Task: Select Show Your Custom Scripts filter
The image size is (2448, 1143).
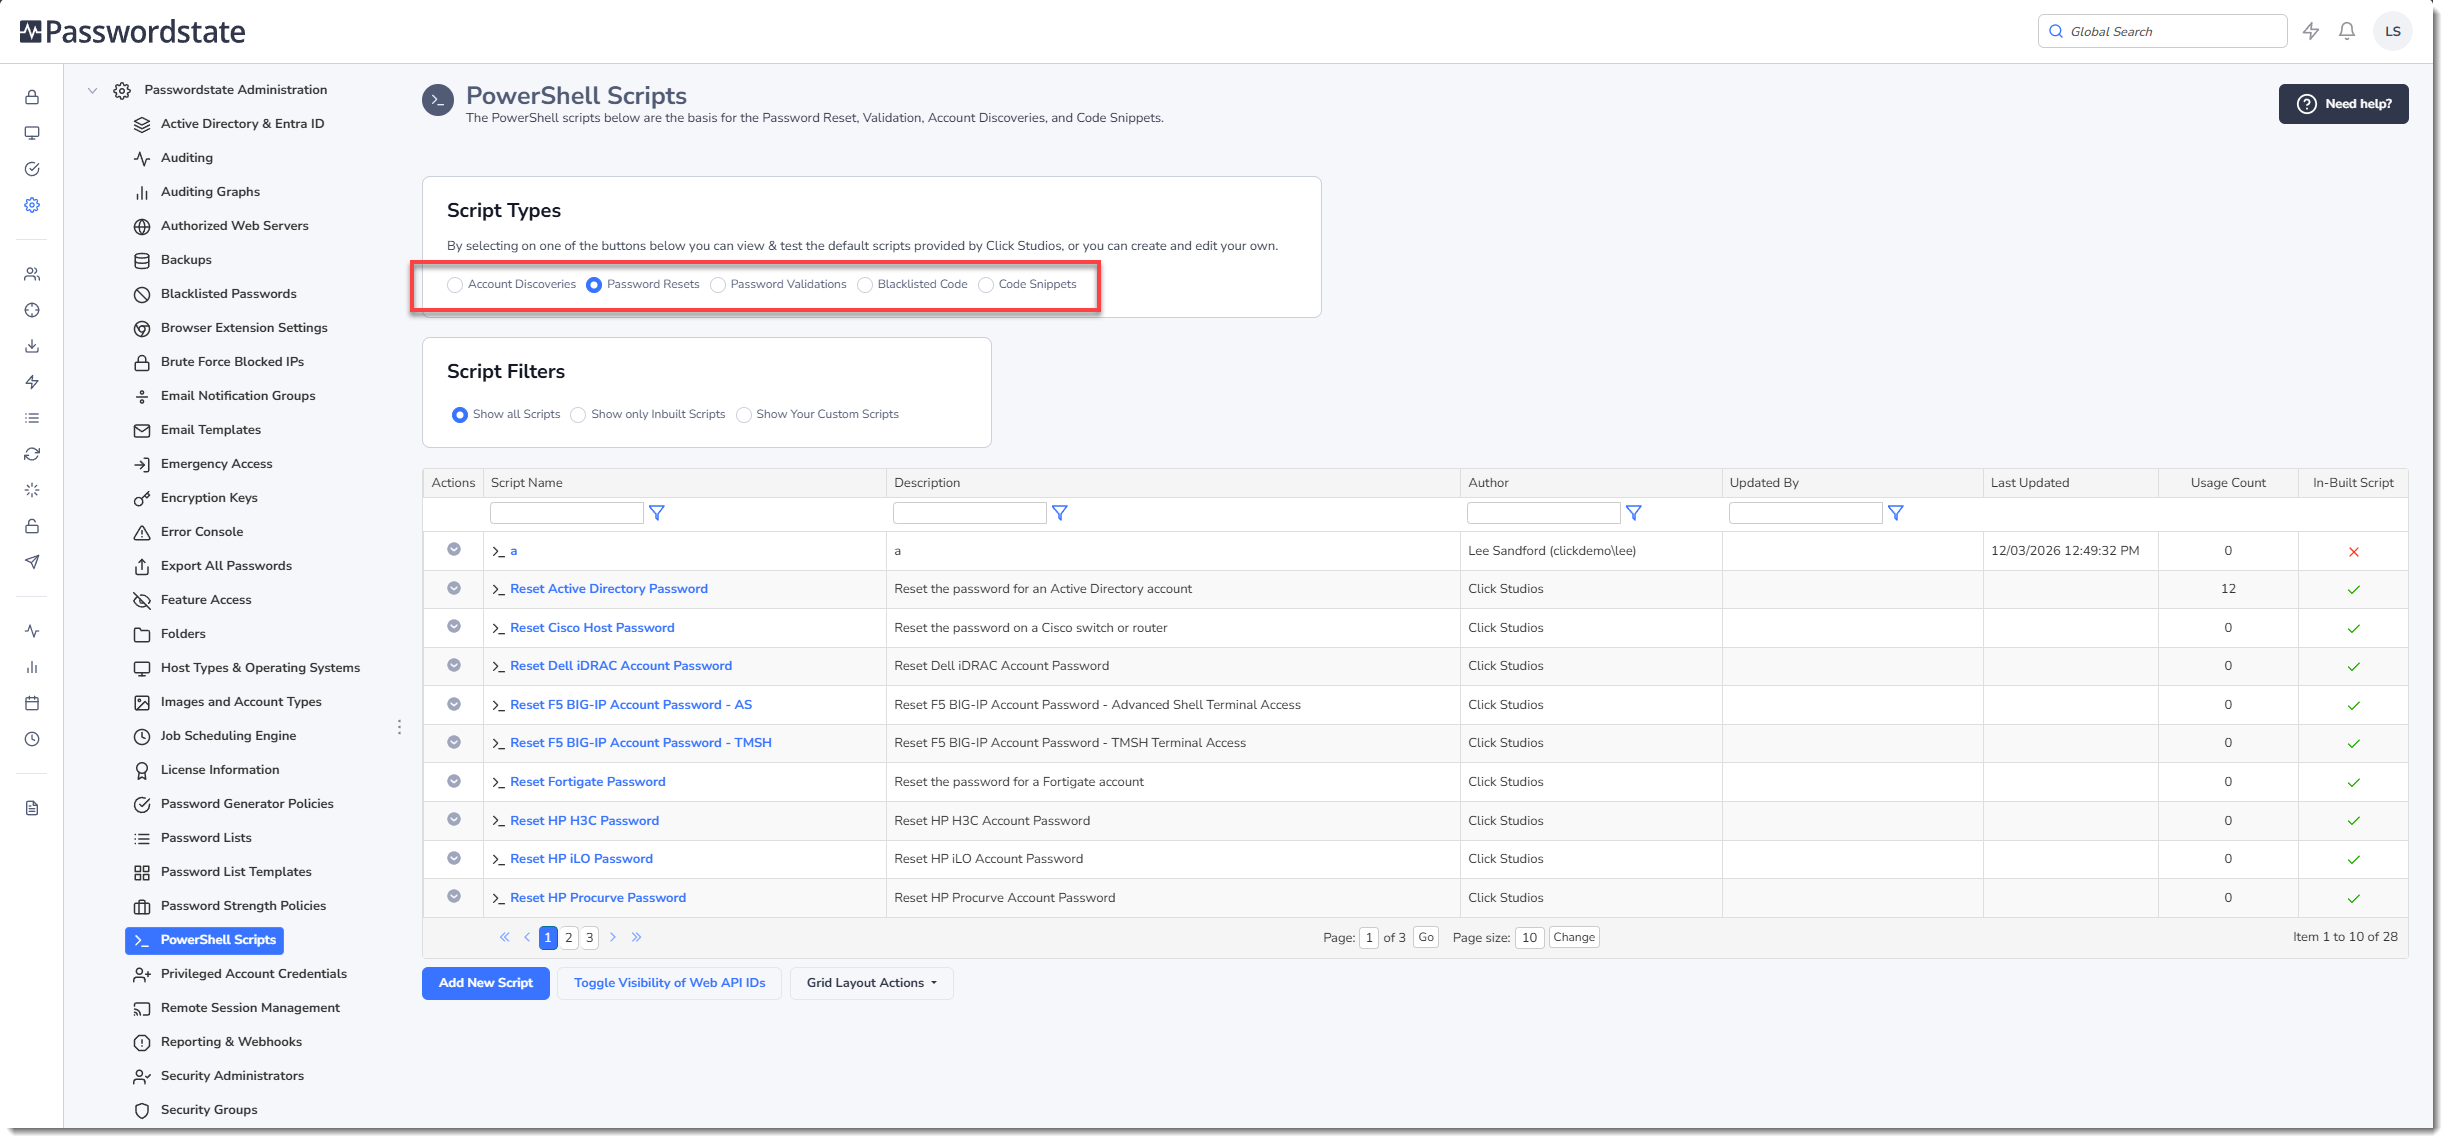Action: click(744, 415)
